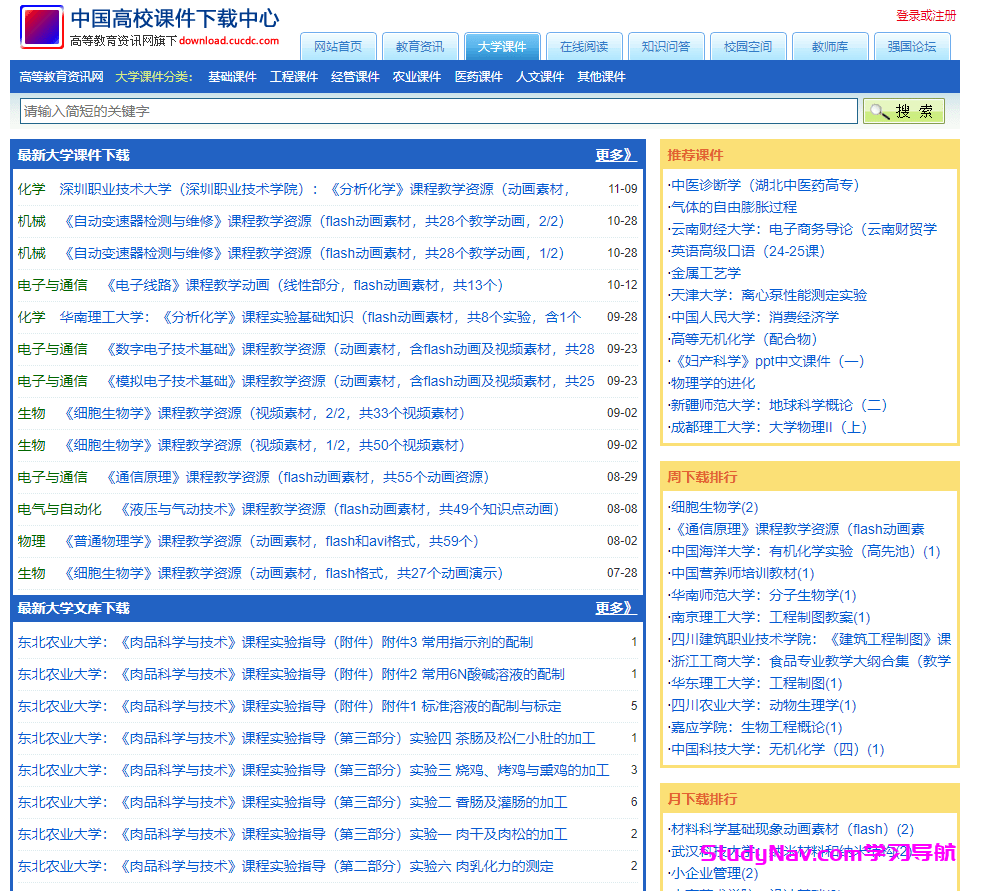Select the 教师库 tab

pos(830,46)
